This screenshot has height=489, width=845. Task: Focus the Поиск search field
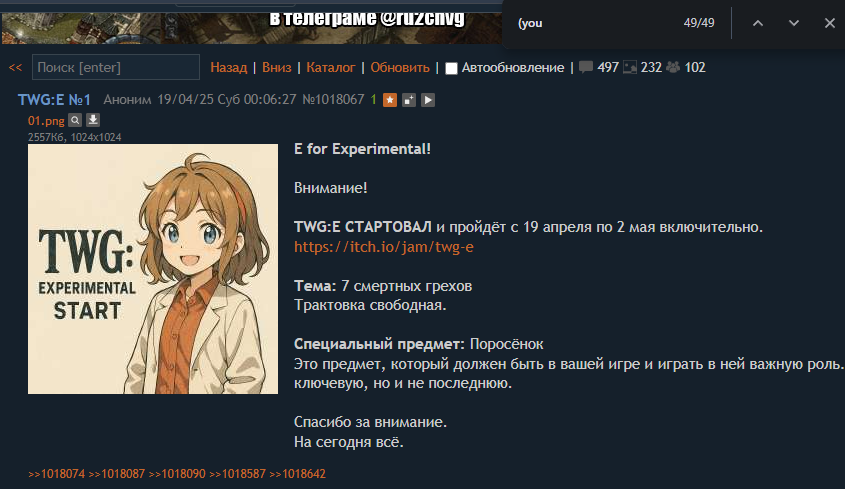(116, 67)
